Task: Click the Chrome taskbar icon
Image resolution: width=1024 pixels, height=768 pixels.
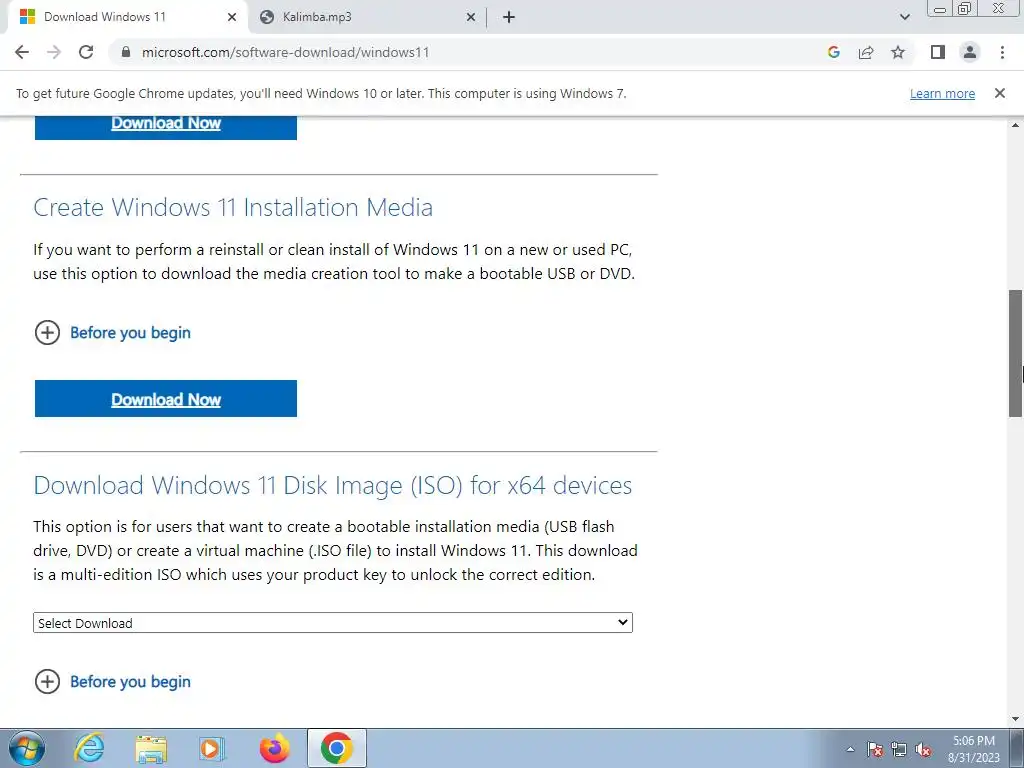Action: pos(336,748)
